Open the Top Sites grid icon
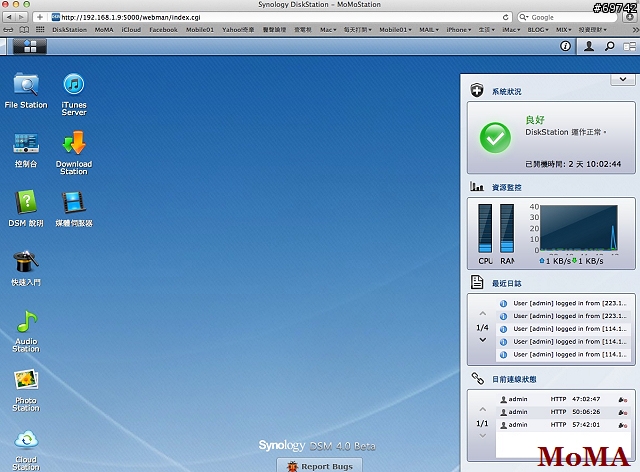Viewport: 640px width, 472px height. coord(40,29)
